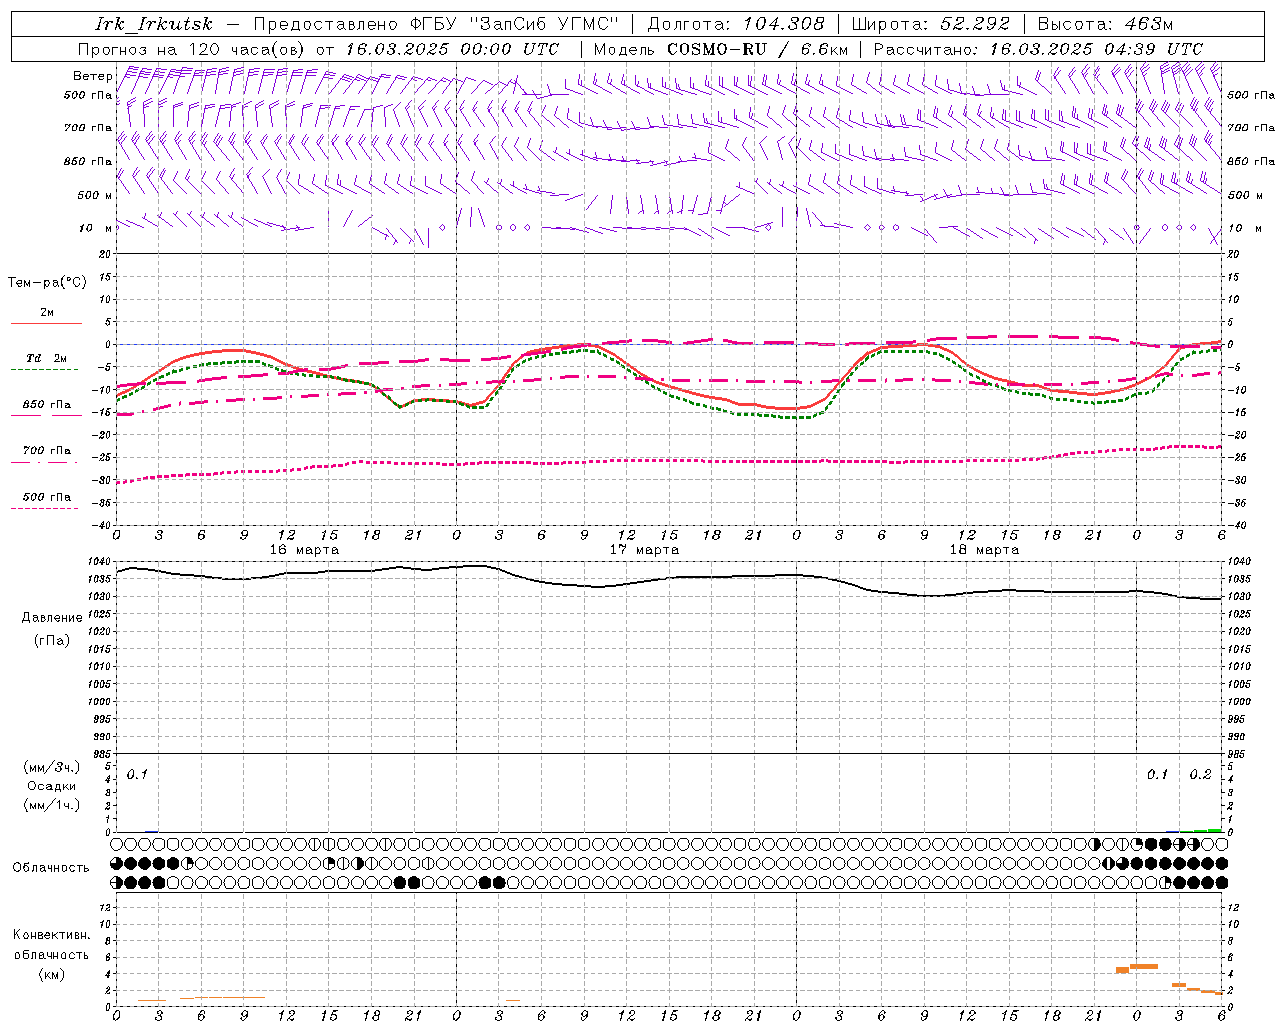Image resolution: width=1280 pixels, height=1024 pixels.
Task: Click the "(км)" unit label
Action: point(51,974)
